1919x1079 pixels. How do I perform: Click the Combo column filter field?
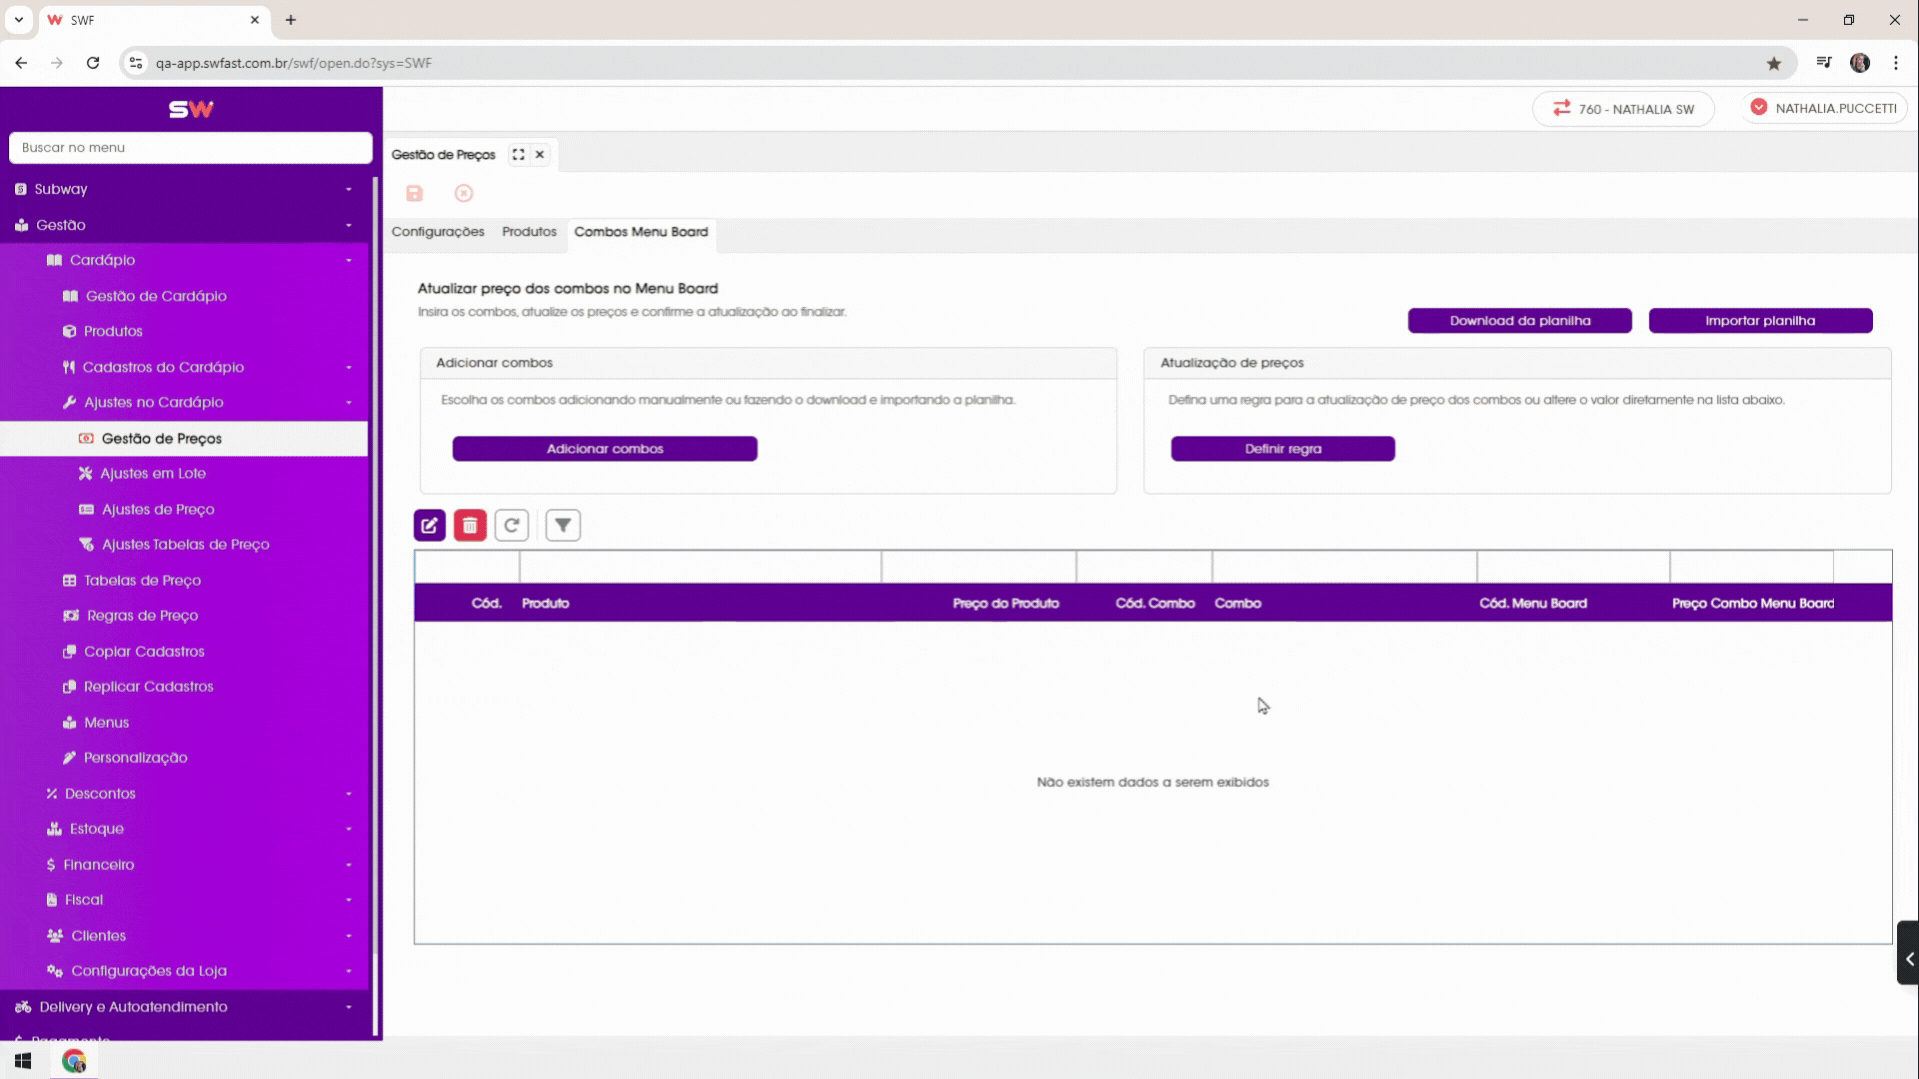[1344, 567]
